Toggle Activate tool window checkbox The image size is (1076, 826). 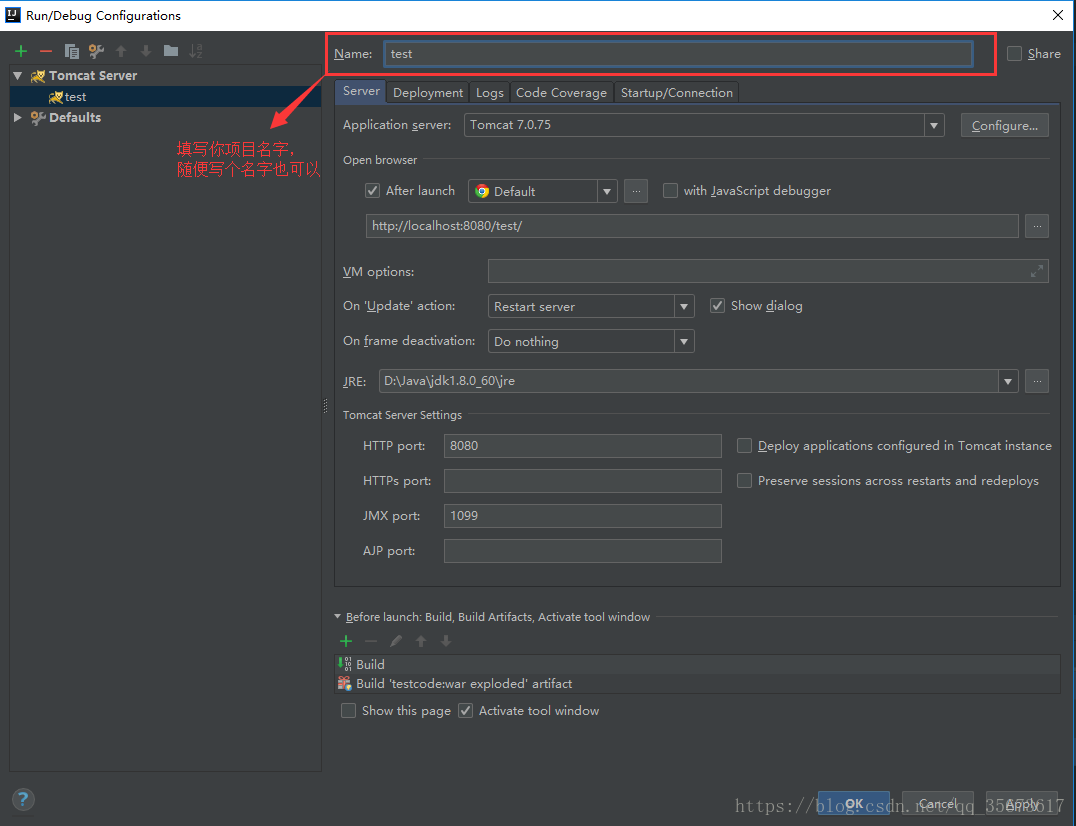[x=465, y=711]
